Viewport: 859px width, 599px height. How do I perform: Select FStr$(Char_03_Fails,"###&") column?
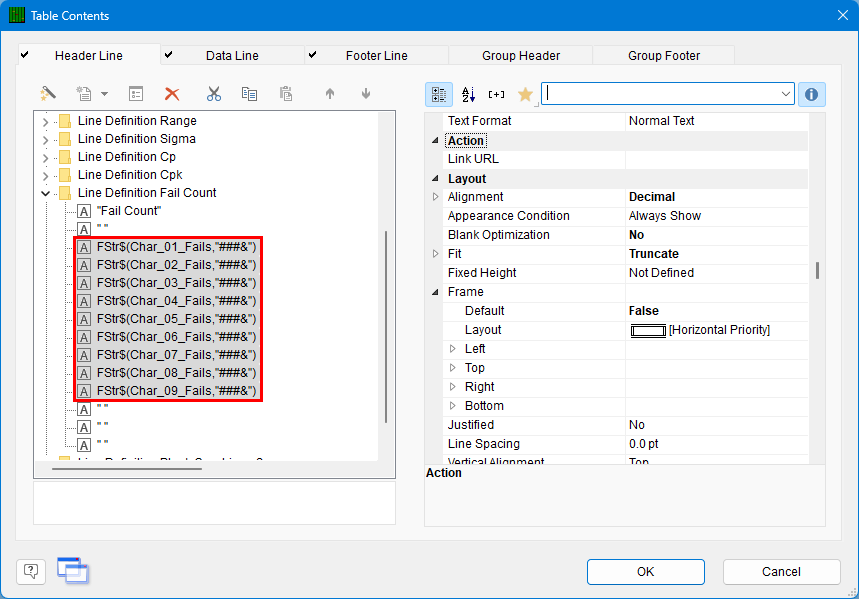point(176,283)
